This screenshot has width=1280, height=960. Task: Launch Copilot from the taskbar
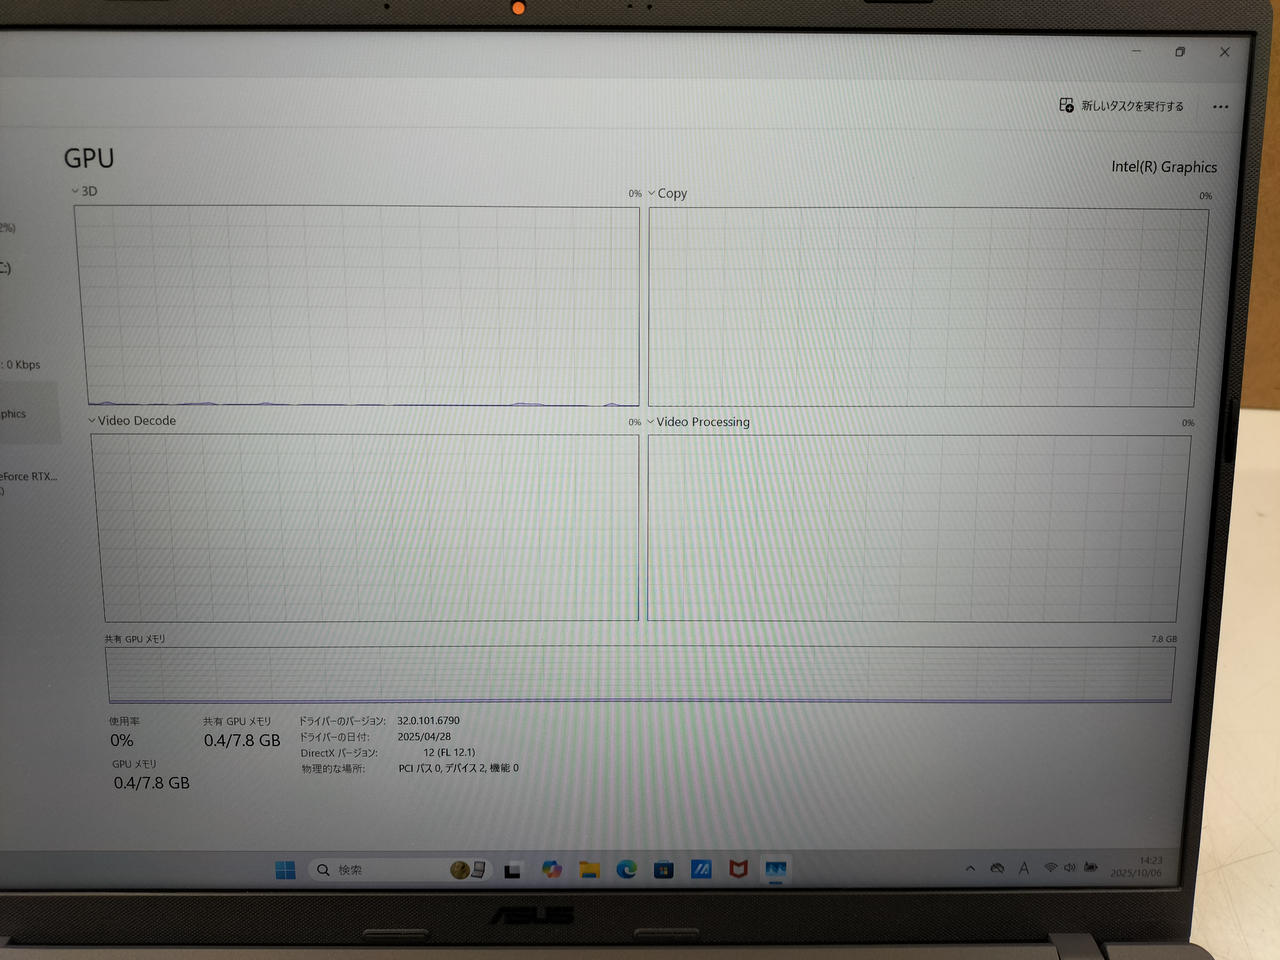(x=552, y=870)
